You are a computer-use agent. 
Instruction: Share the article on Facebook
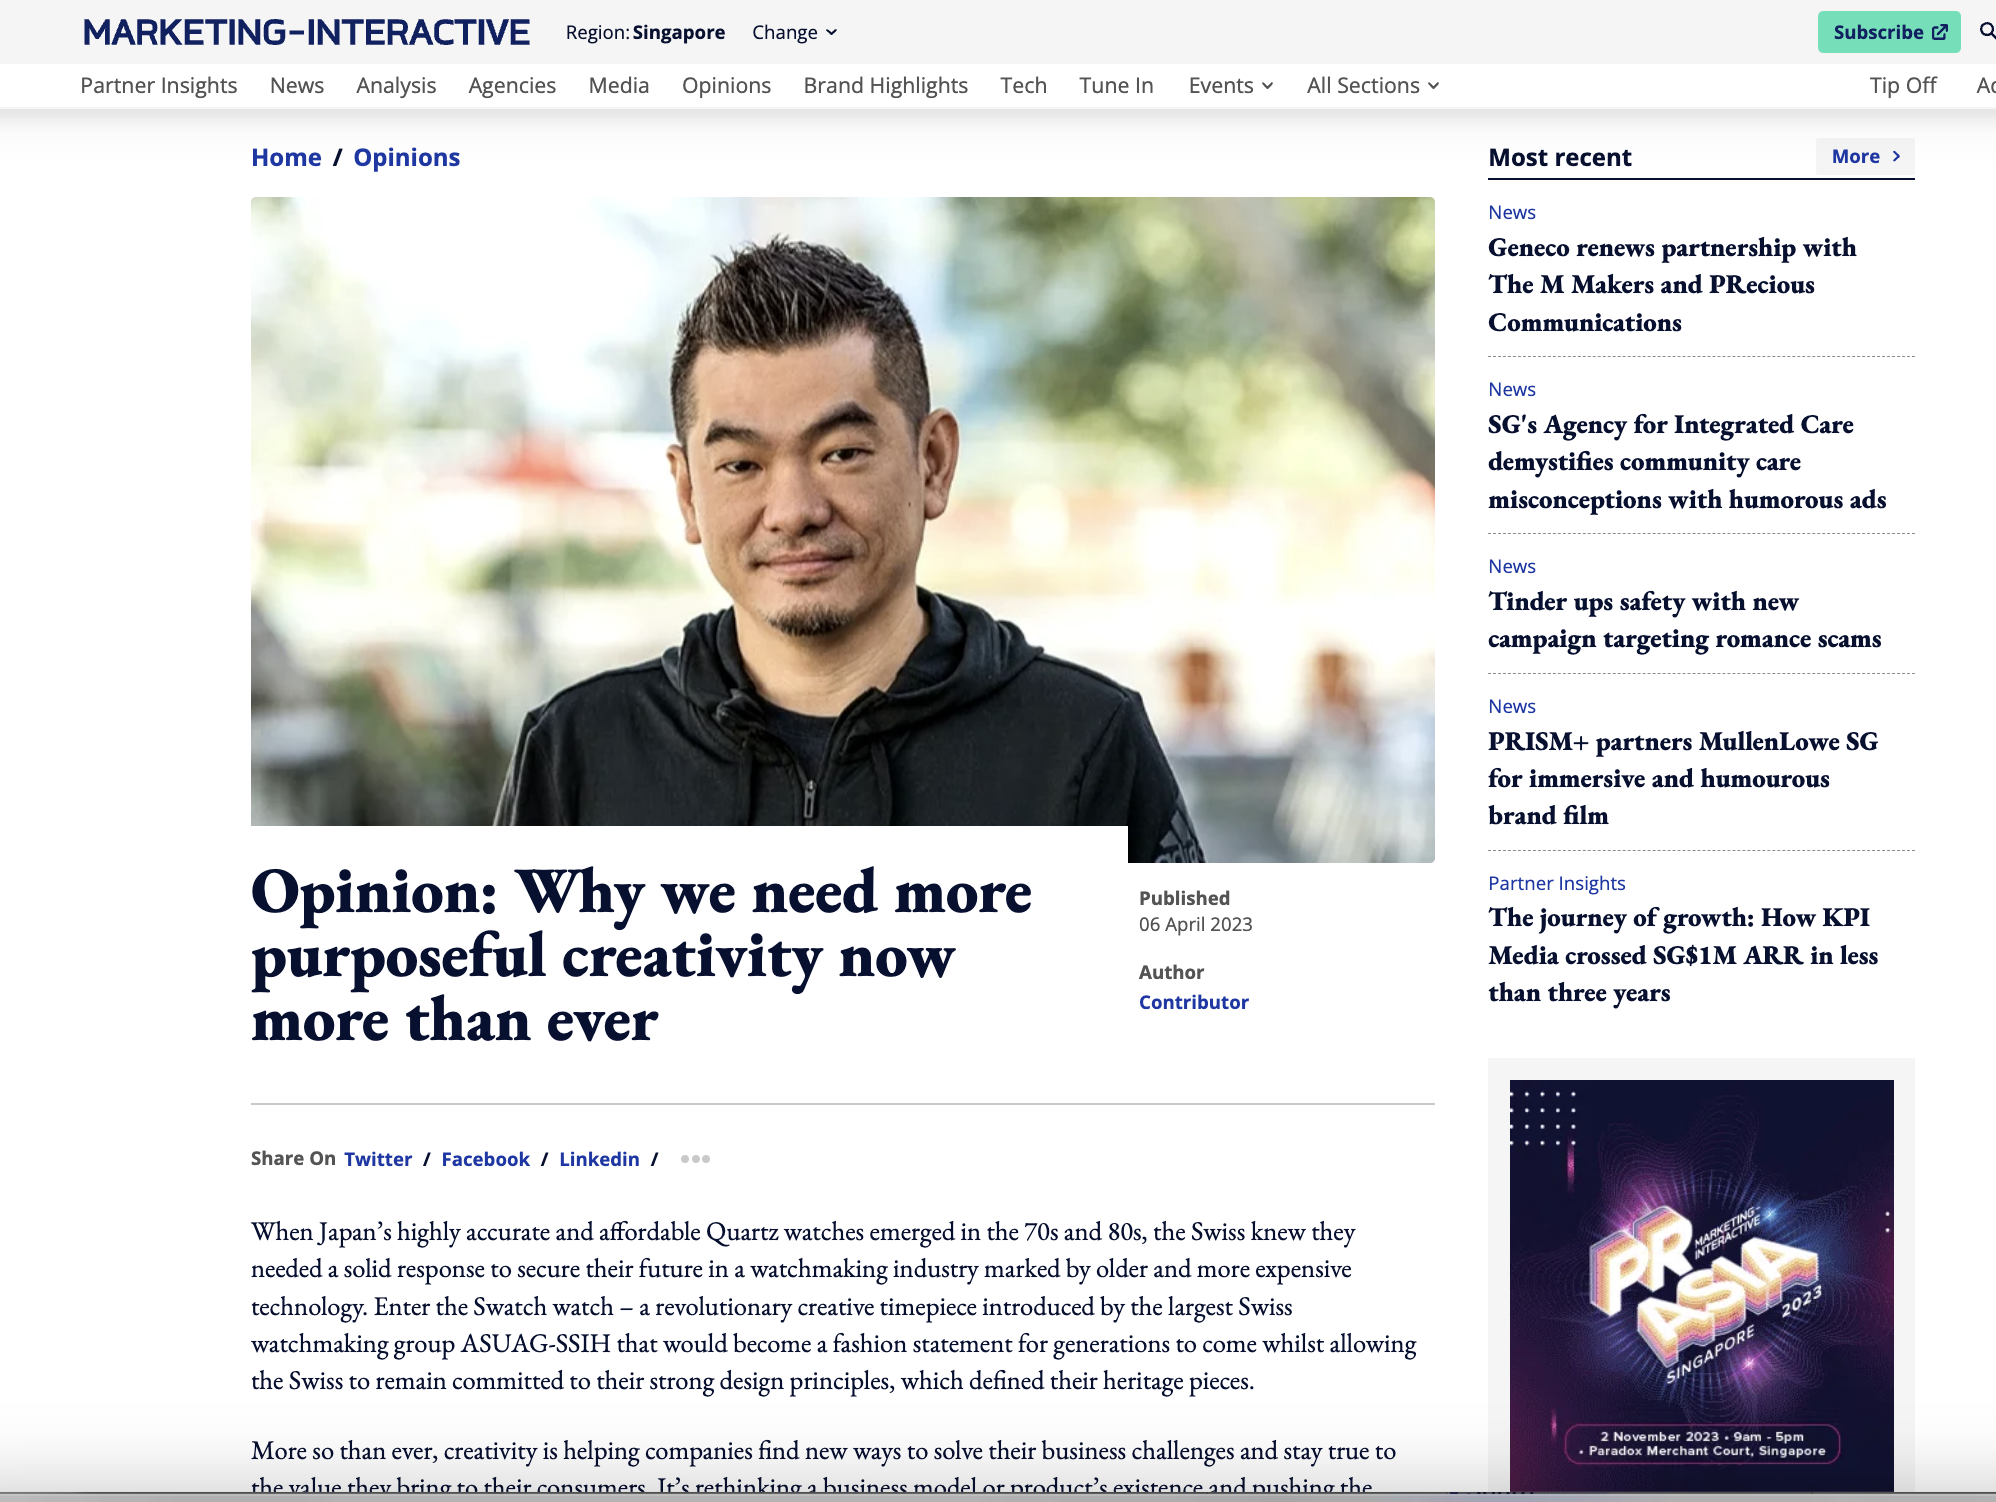pos(485,1159)
